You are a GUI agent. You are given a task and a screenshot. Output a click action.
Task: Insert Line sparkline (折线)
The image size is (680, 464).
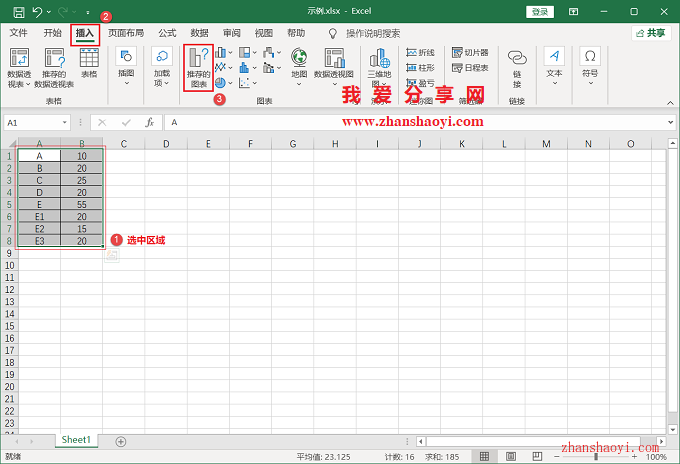point(420,52)
